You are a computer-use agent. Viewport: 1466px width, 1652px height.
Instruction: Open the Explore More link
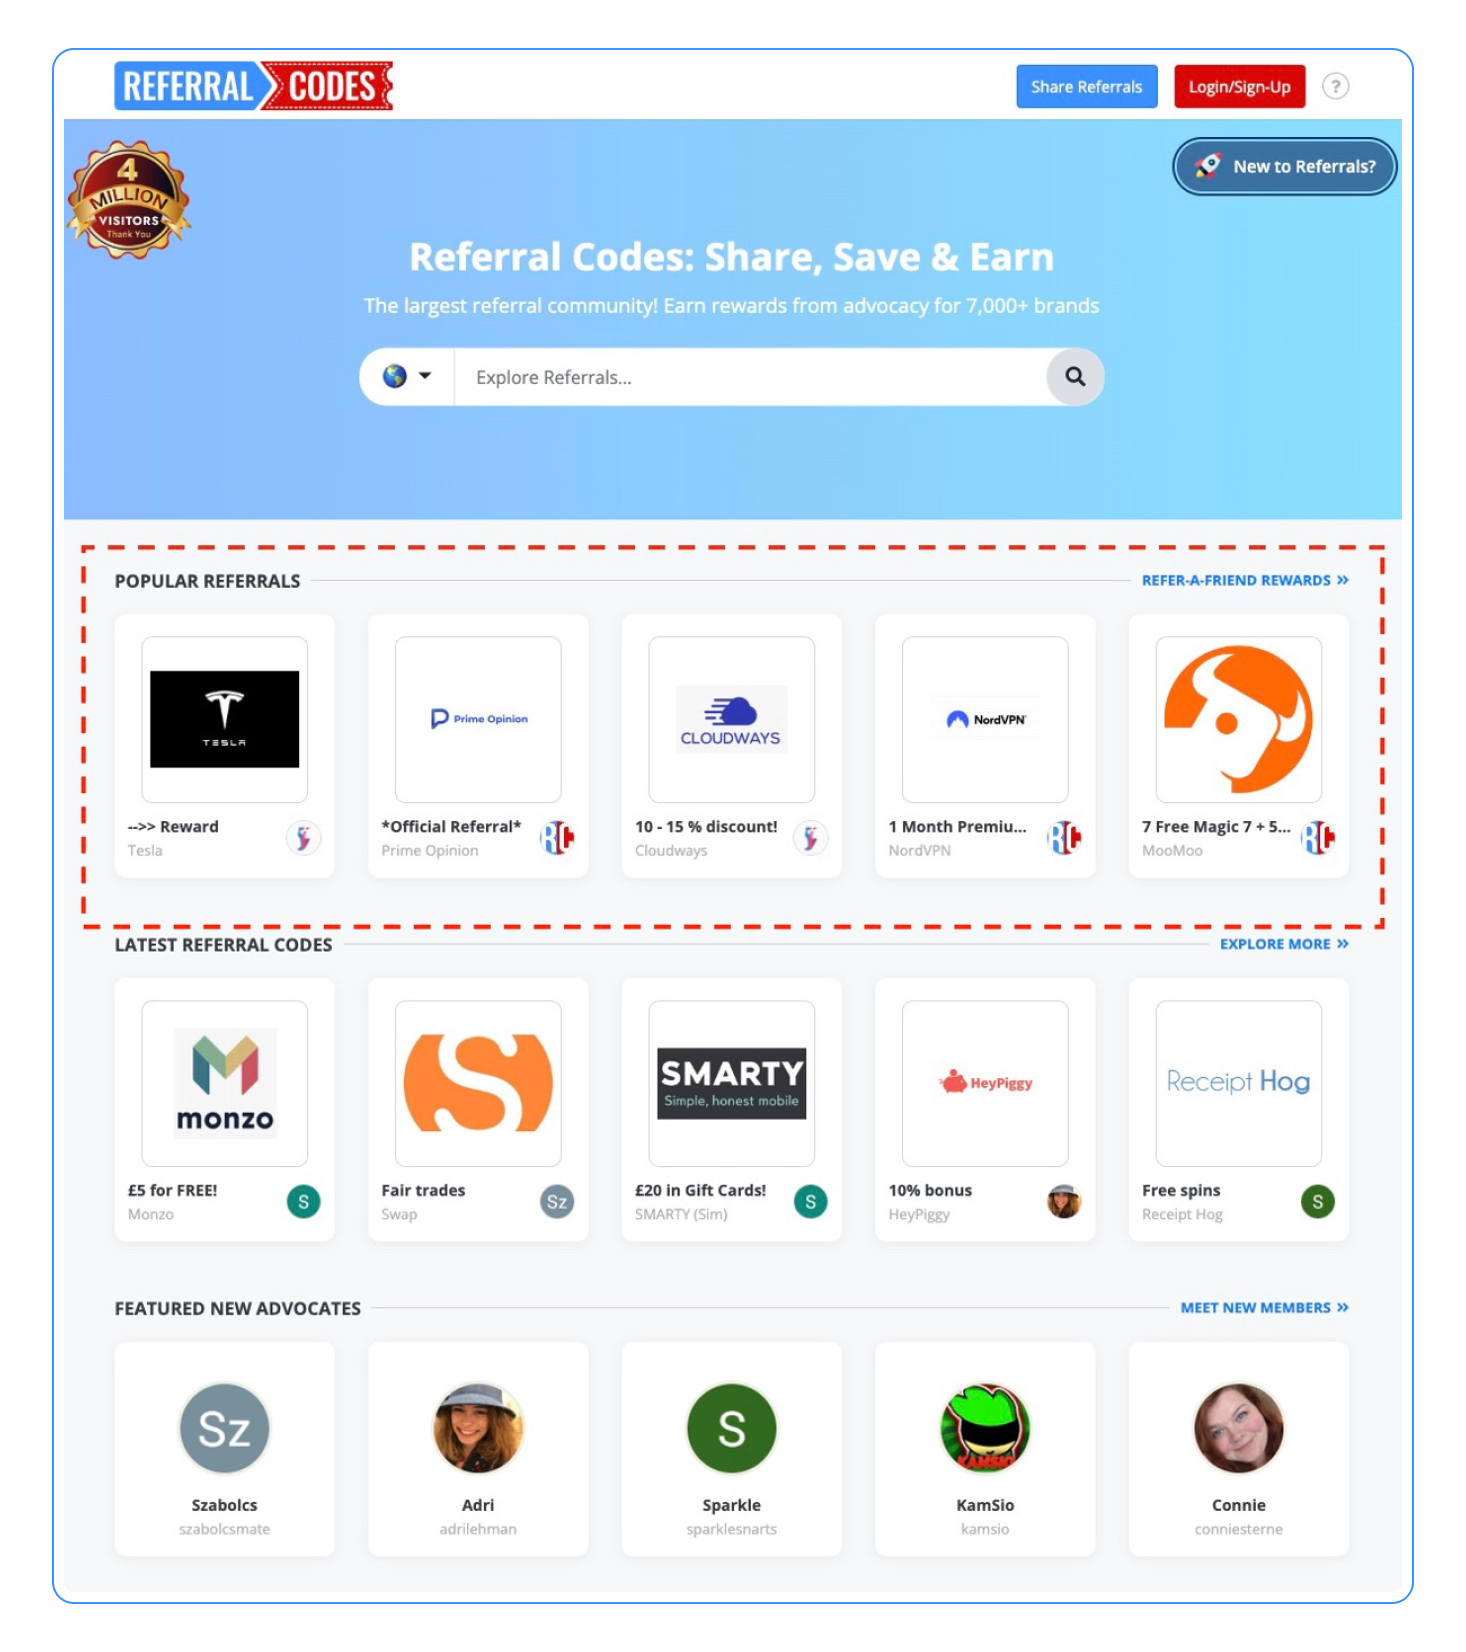tap(1284, 945)
